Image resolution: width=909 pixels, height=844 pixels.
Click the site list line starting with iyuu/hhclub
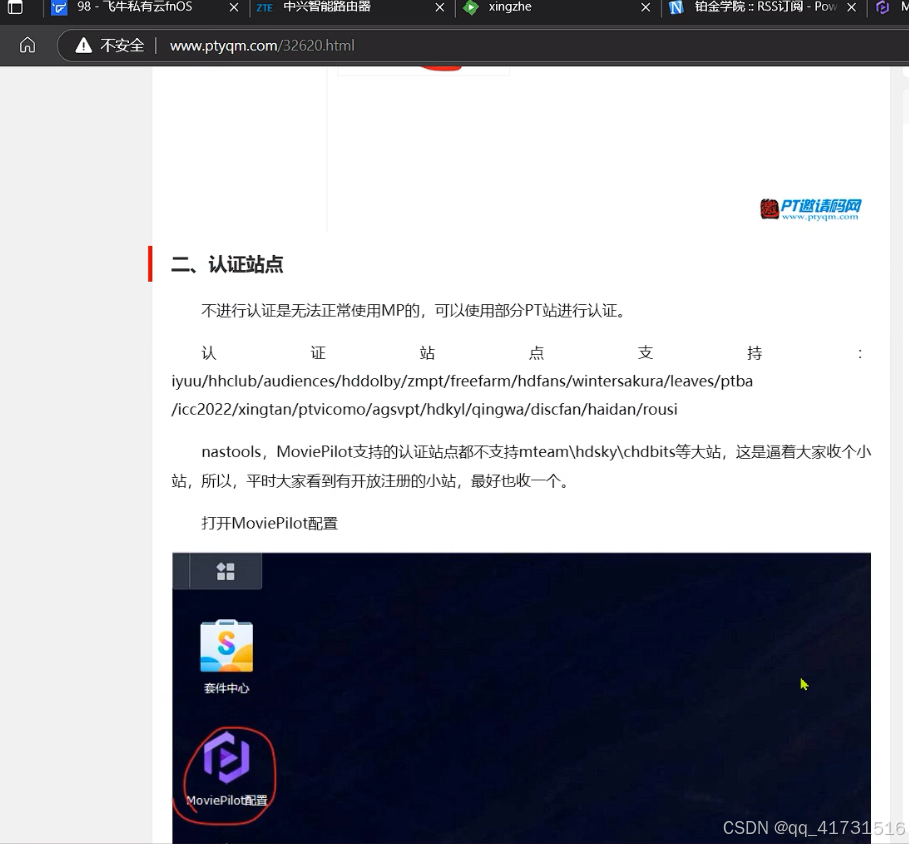tap(462, 381)
